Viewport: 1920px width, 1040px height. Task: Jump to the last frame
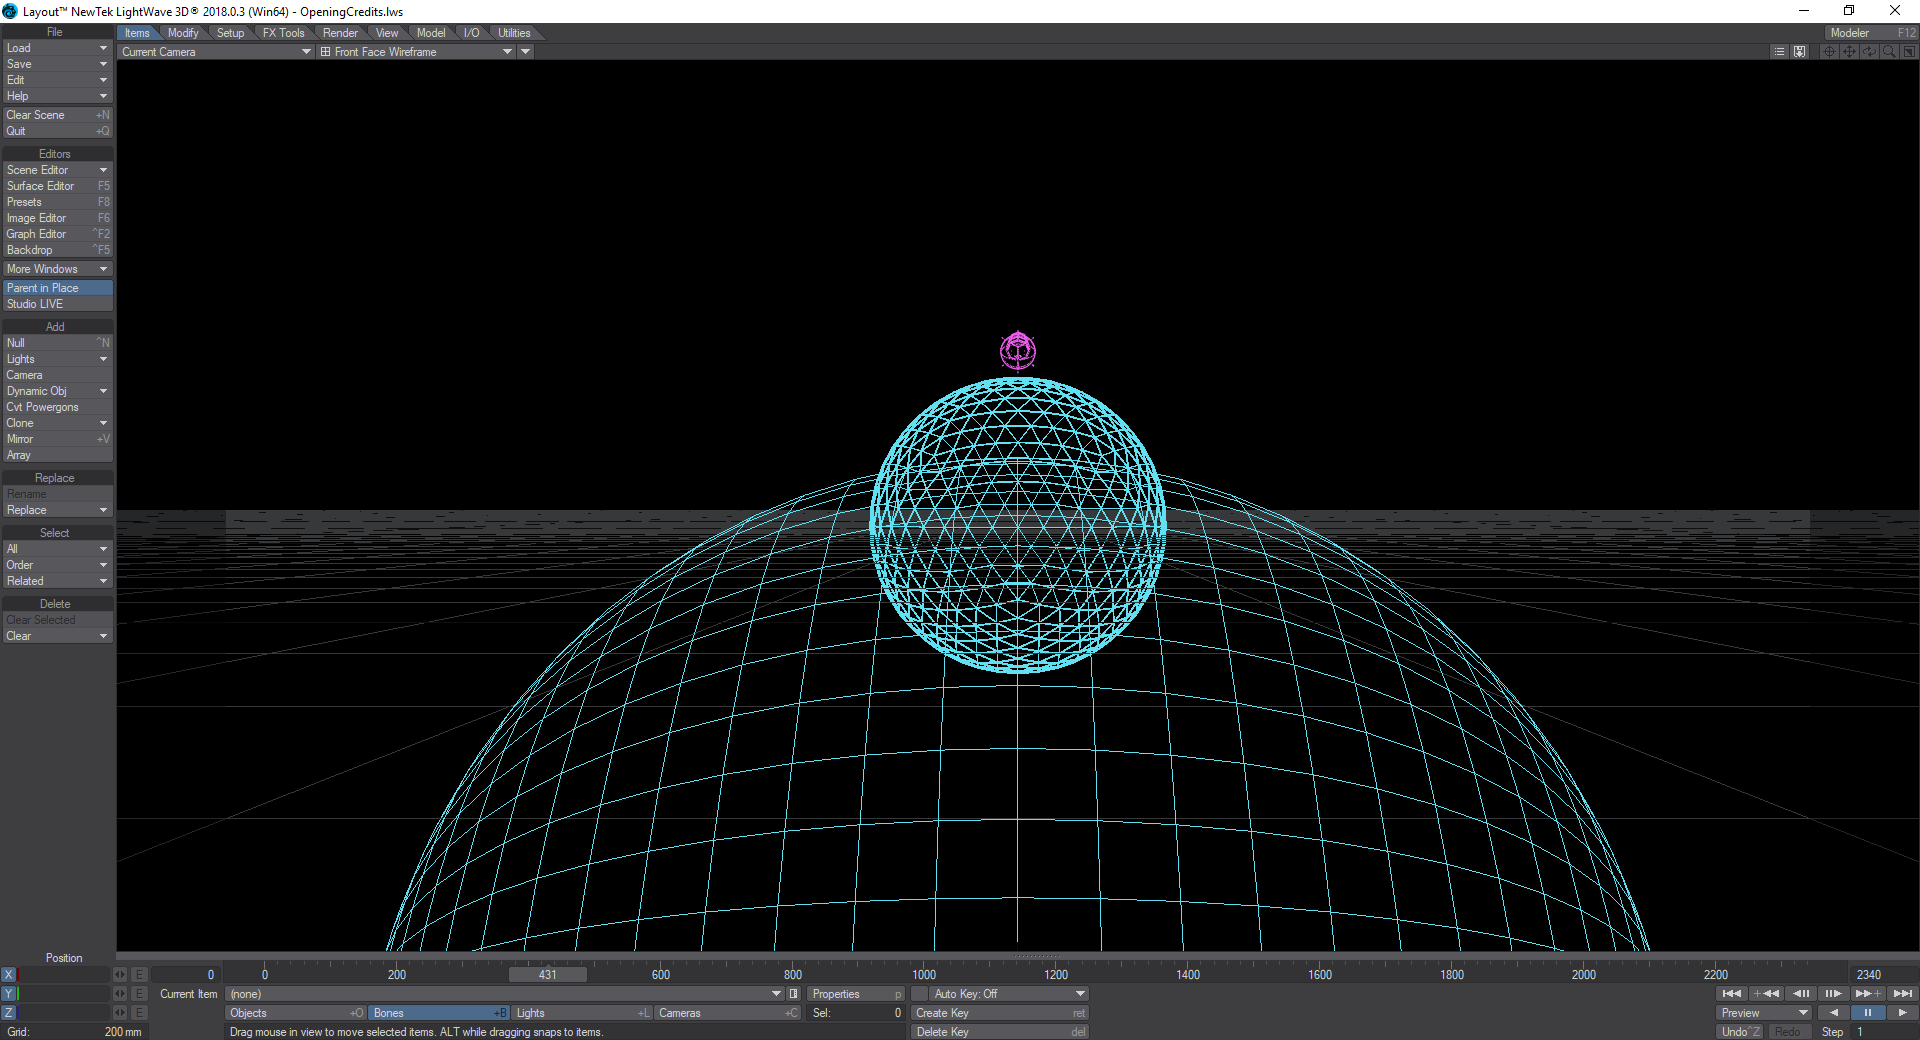(x=1902, y=994)
